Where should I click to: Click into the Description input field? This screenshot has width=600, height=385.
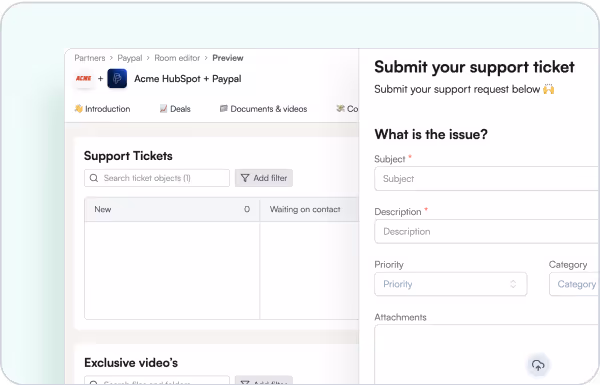click(x=487, y=232)
